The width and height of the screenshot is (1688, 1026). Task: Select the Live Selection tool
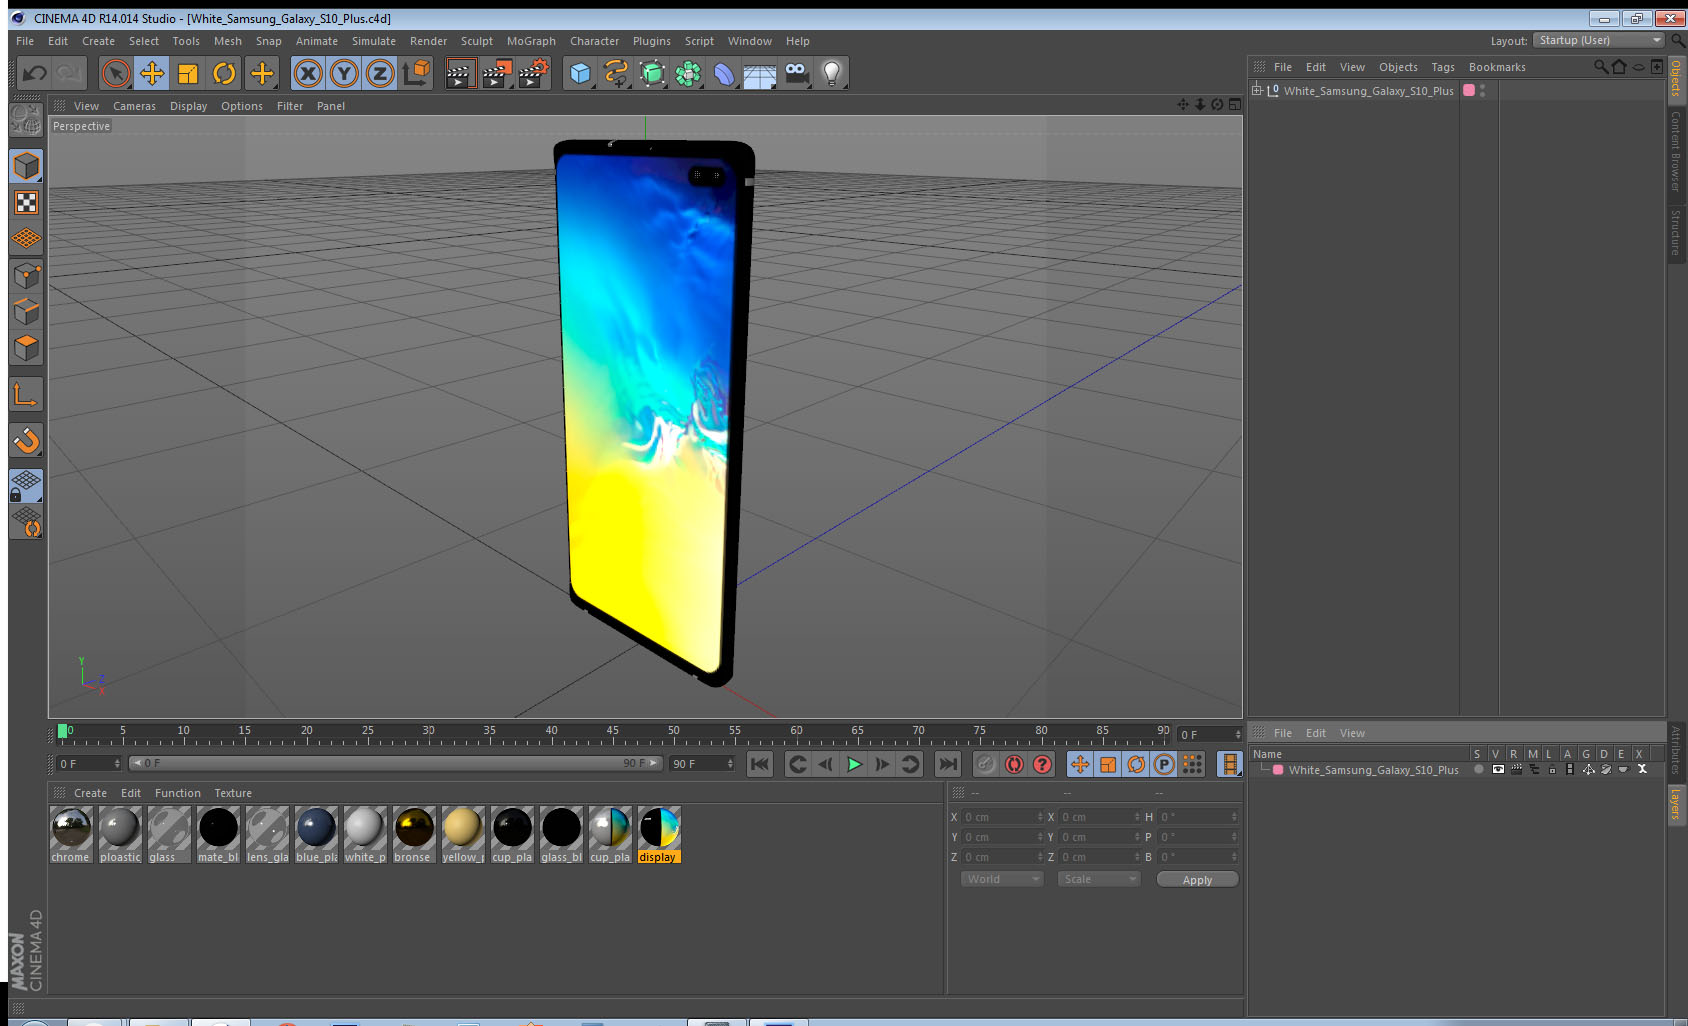(116, 73)
